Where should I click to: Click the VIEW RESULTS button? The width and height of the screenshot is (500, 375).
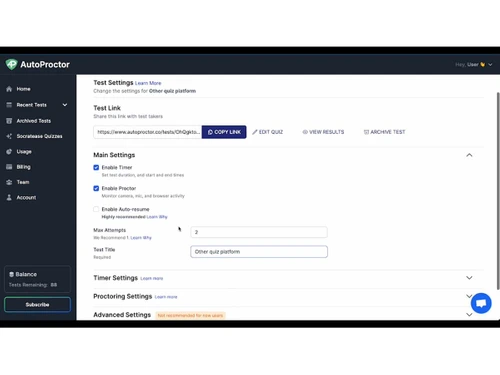pos(323,132)
